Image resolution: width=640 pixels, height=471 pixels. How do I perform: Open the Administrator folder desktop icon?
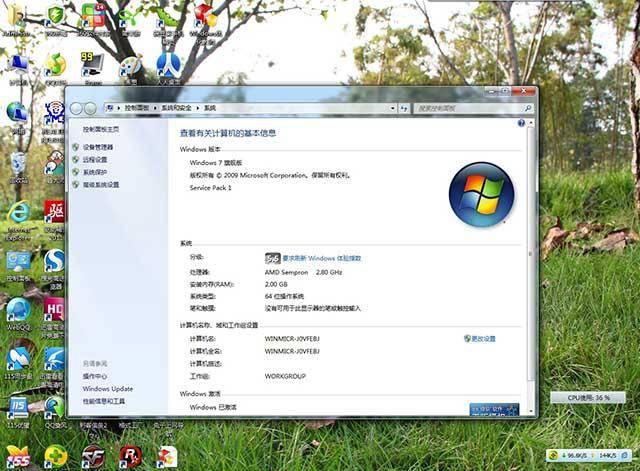[16, 17]
